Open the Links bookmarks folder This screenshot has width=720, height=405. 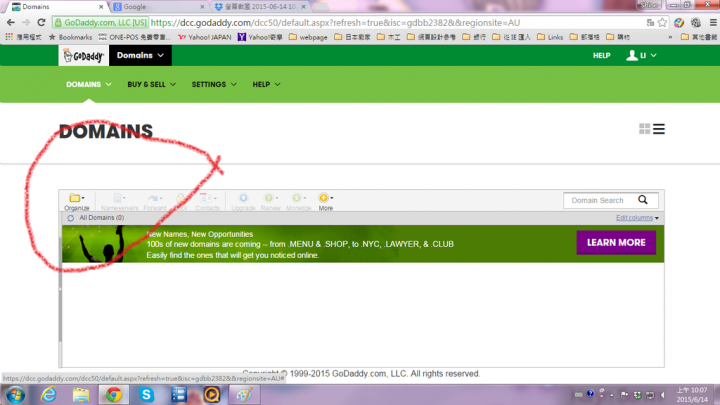pos(550,37)
